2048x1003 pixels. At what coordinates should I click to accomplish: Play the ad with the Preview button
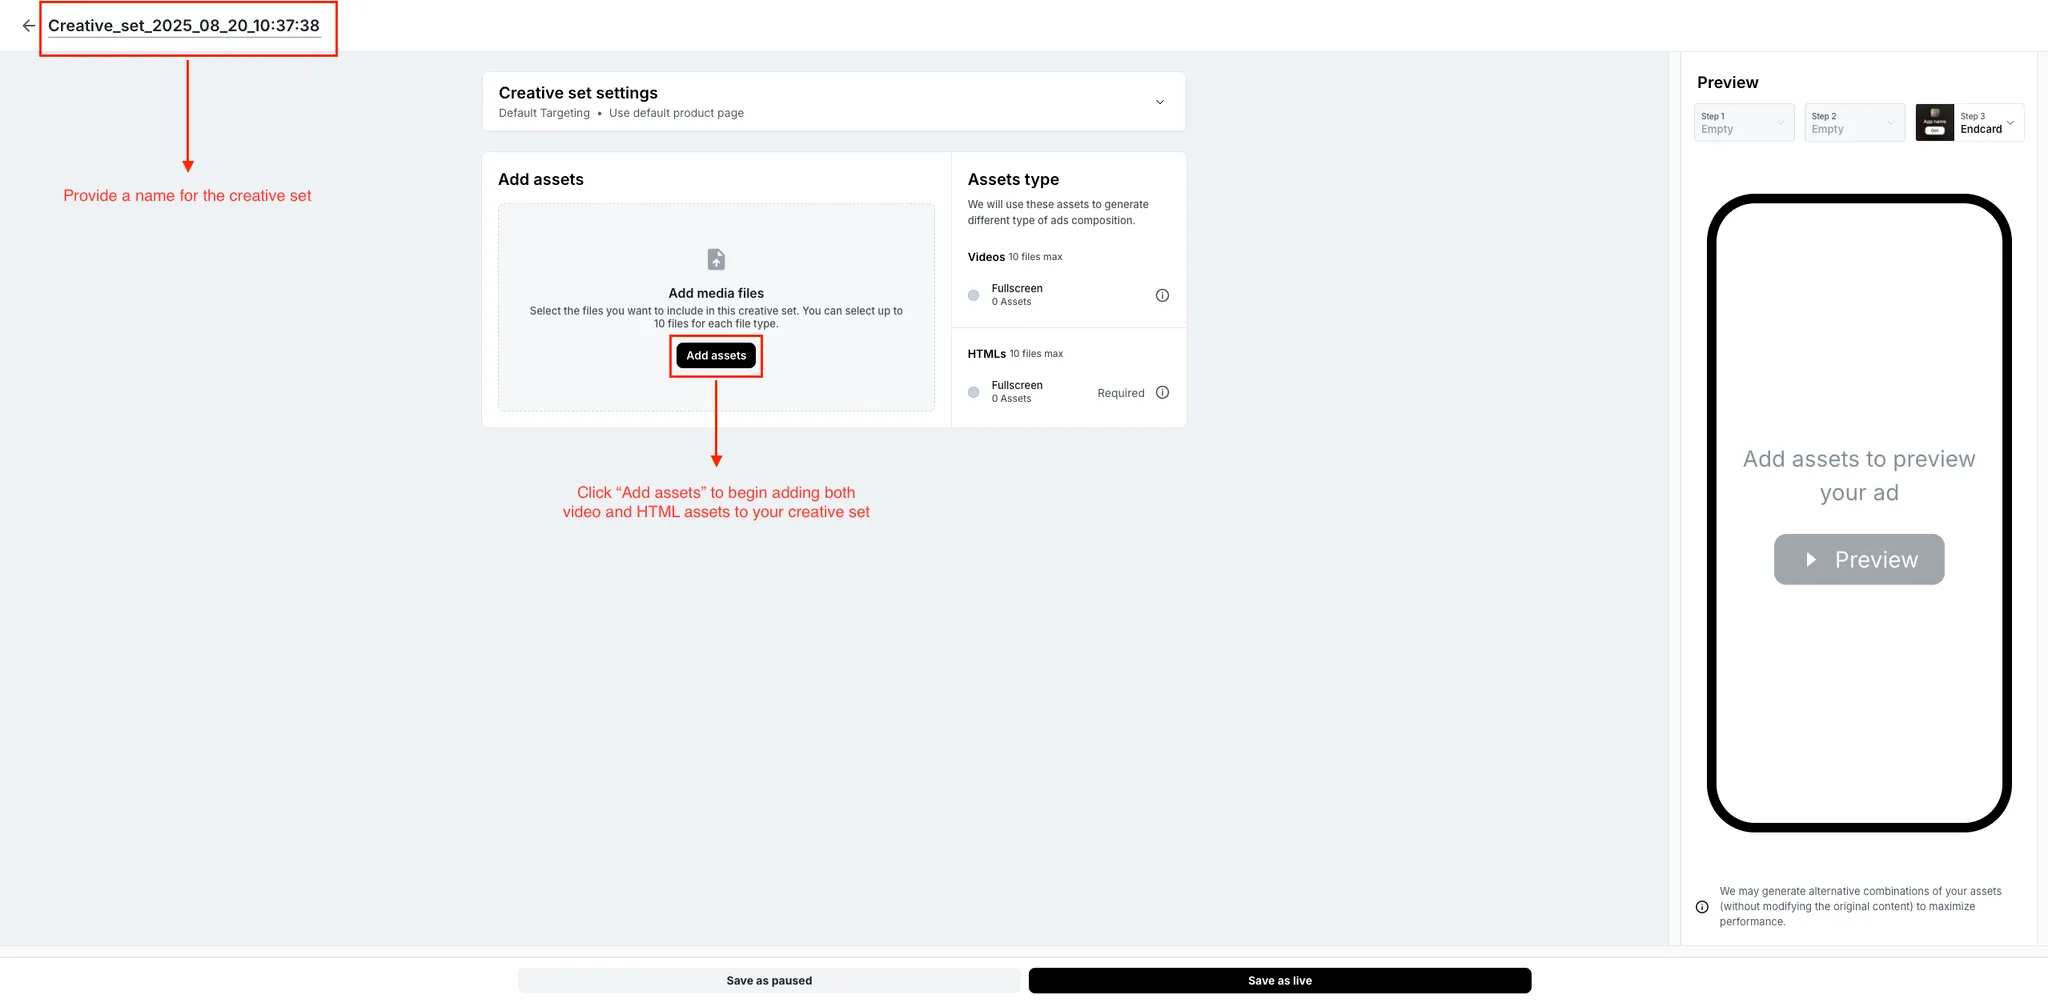point(1859,559)
